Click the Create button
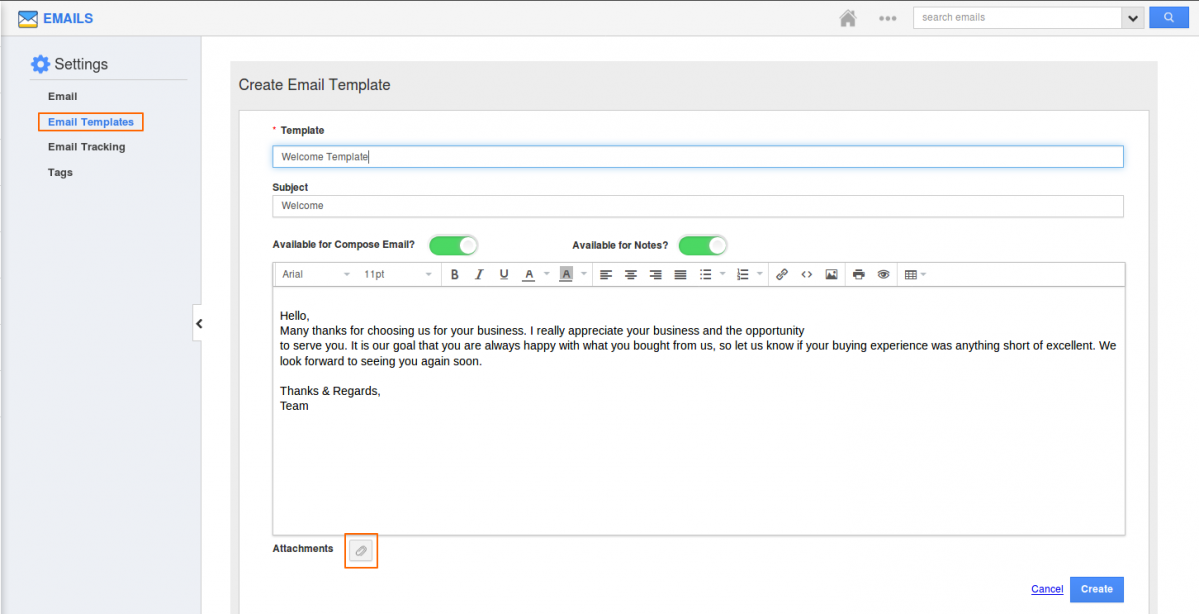 [1096, 589]
